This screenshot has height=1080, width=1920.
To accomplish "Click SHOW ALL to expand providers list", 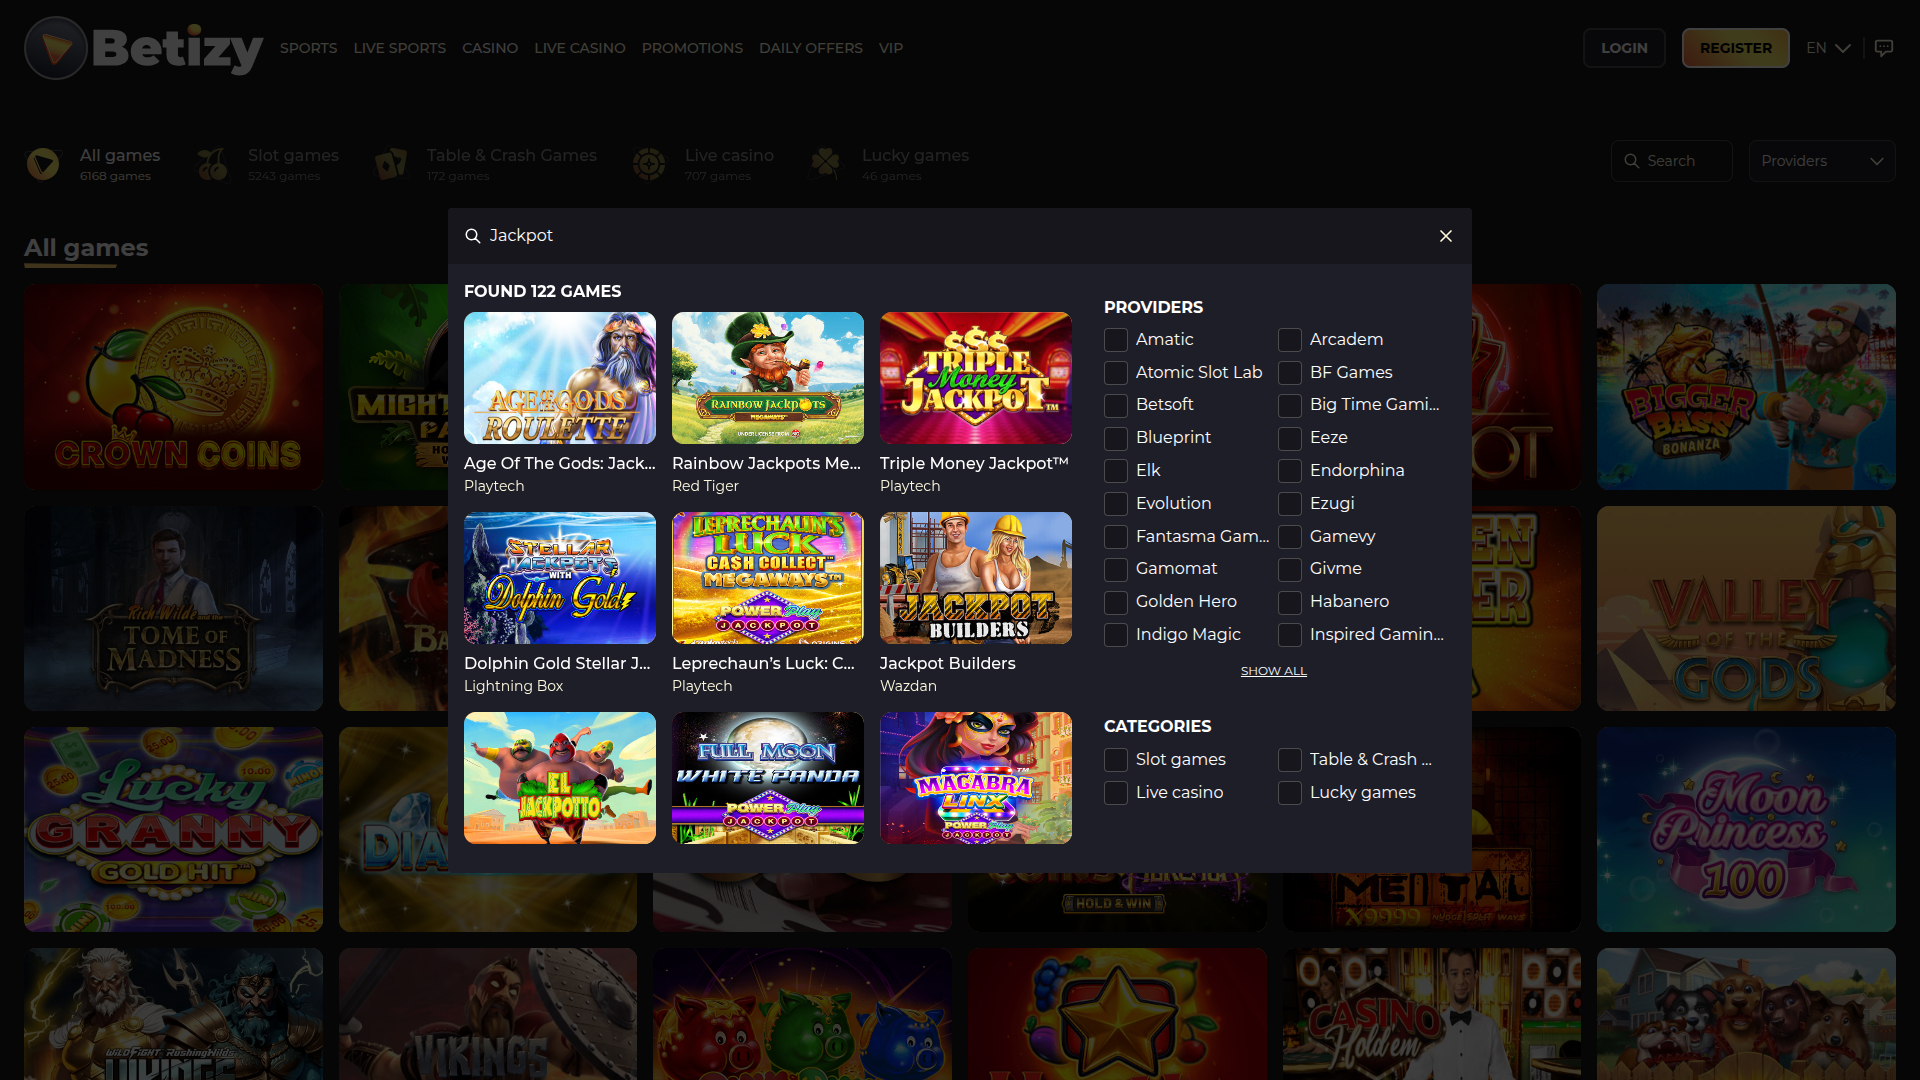I will point(1273,670).
